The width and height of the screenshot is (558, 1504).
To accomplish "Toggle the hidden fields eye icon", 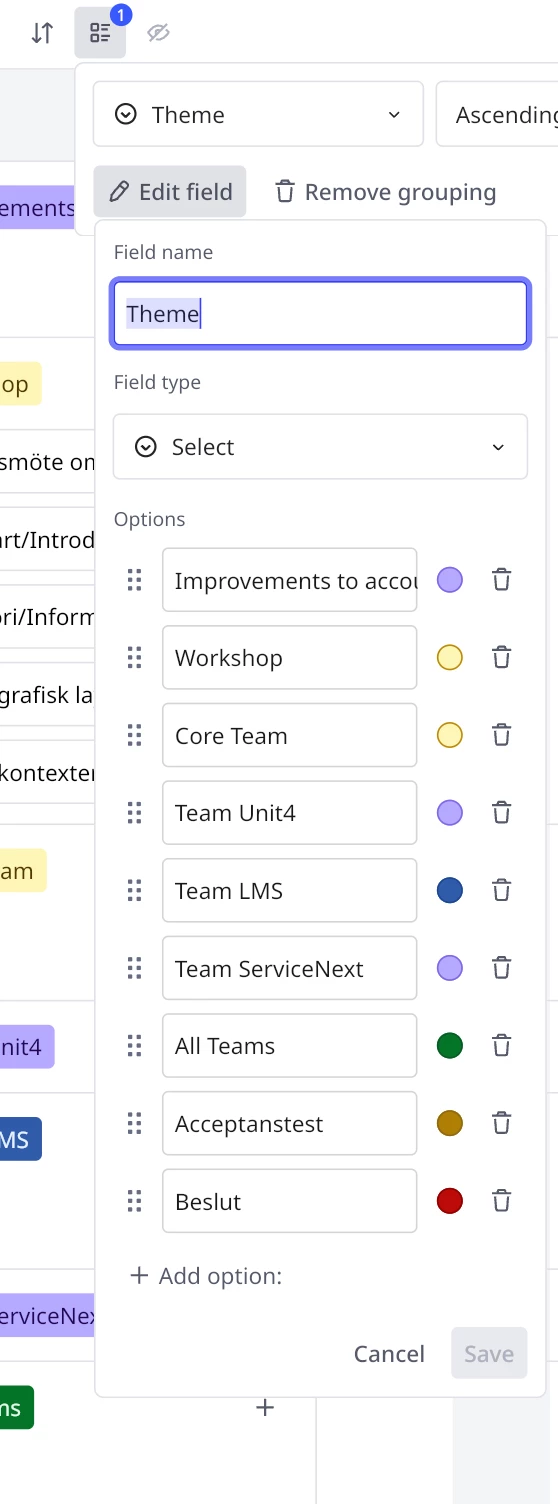I will 158,33.
